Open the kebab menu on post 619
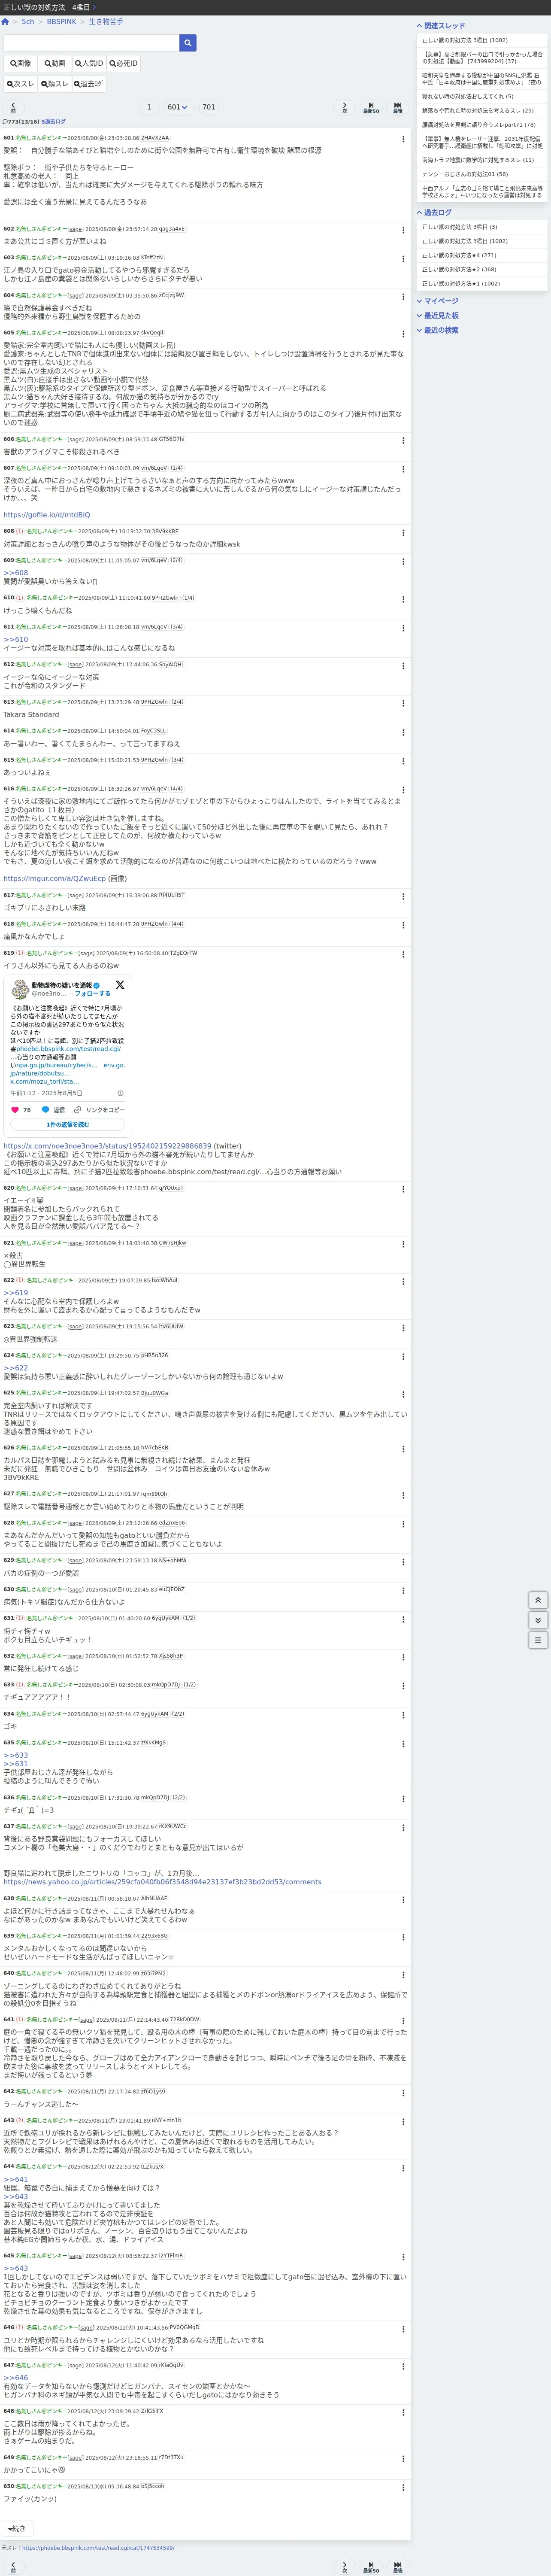 click(403, 955)
